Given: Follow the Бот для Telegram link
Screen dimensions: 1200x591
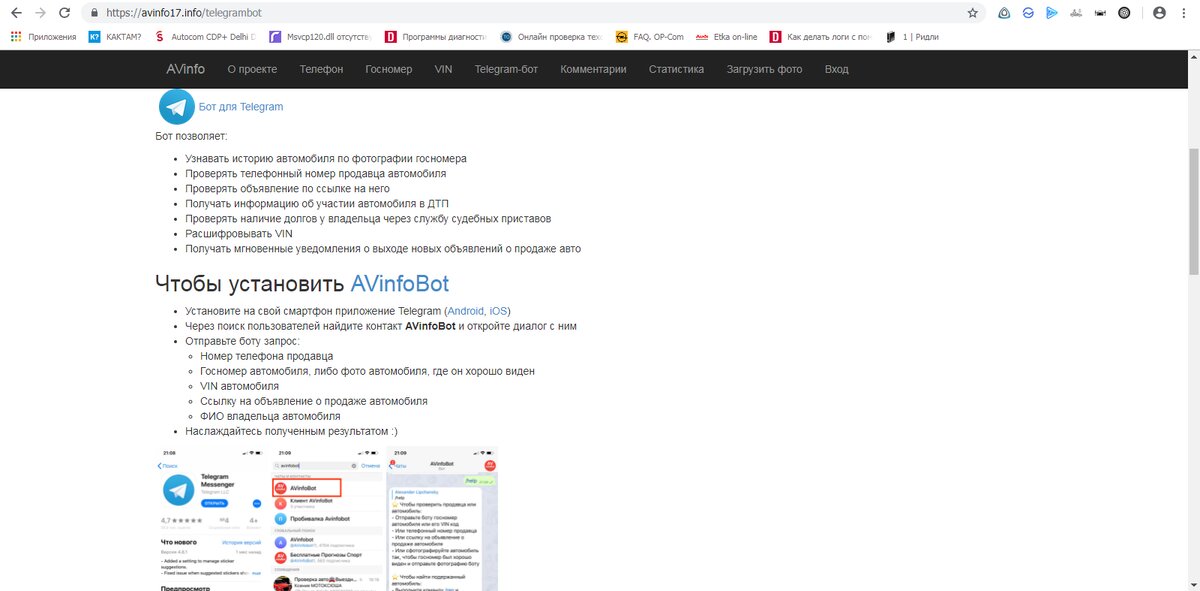Looking at the screenshot, I should 241,107.
